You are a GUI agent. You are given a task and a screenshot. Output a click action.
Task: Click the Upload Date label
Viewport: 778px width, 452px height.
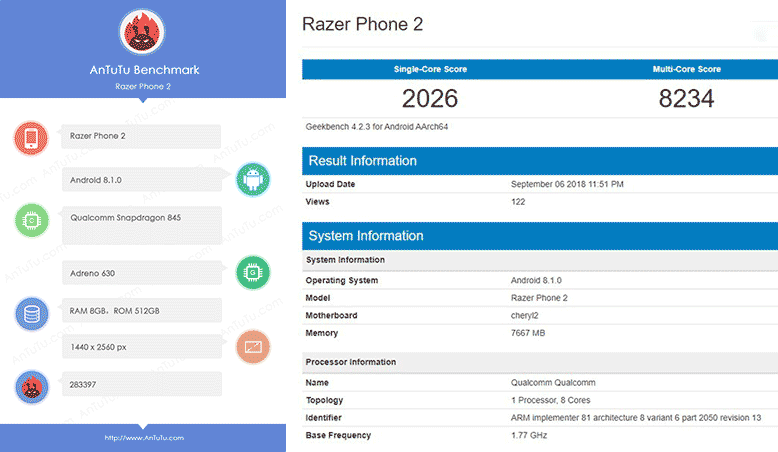tap(330, 184)
